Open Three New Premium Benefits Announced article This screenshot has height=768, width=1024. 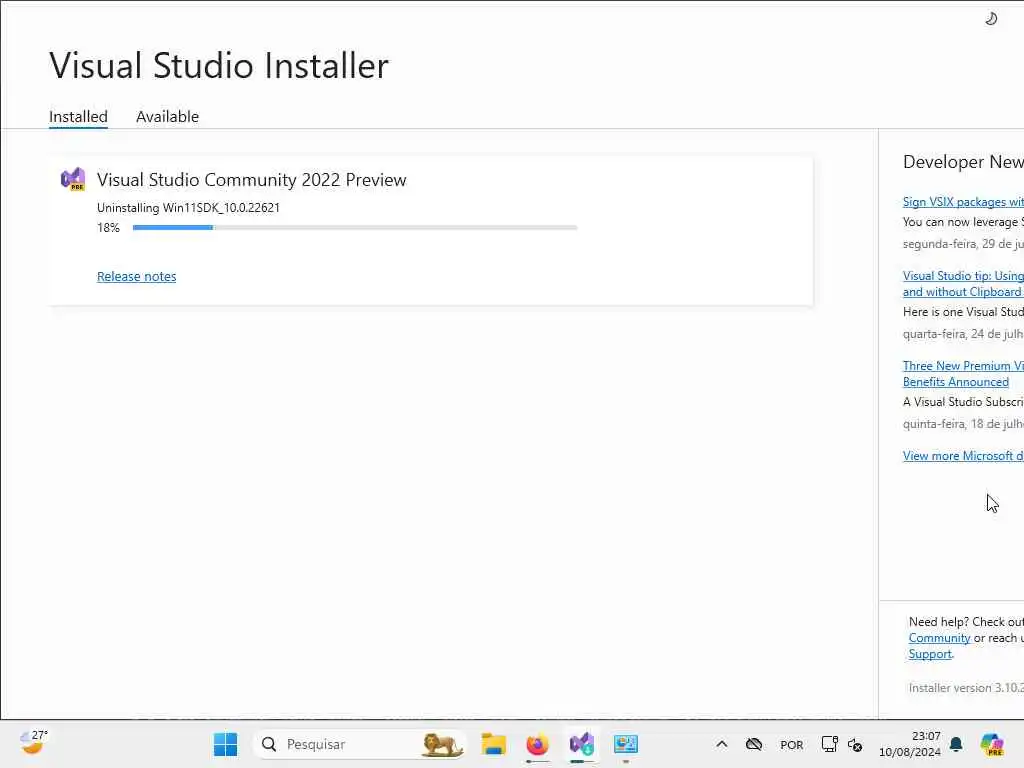[x=963, y=374]
